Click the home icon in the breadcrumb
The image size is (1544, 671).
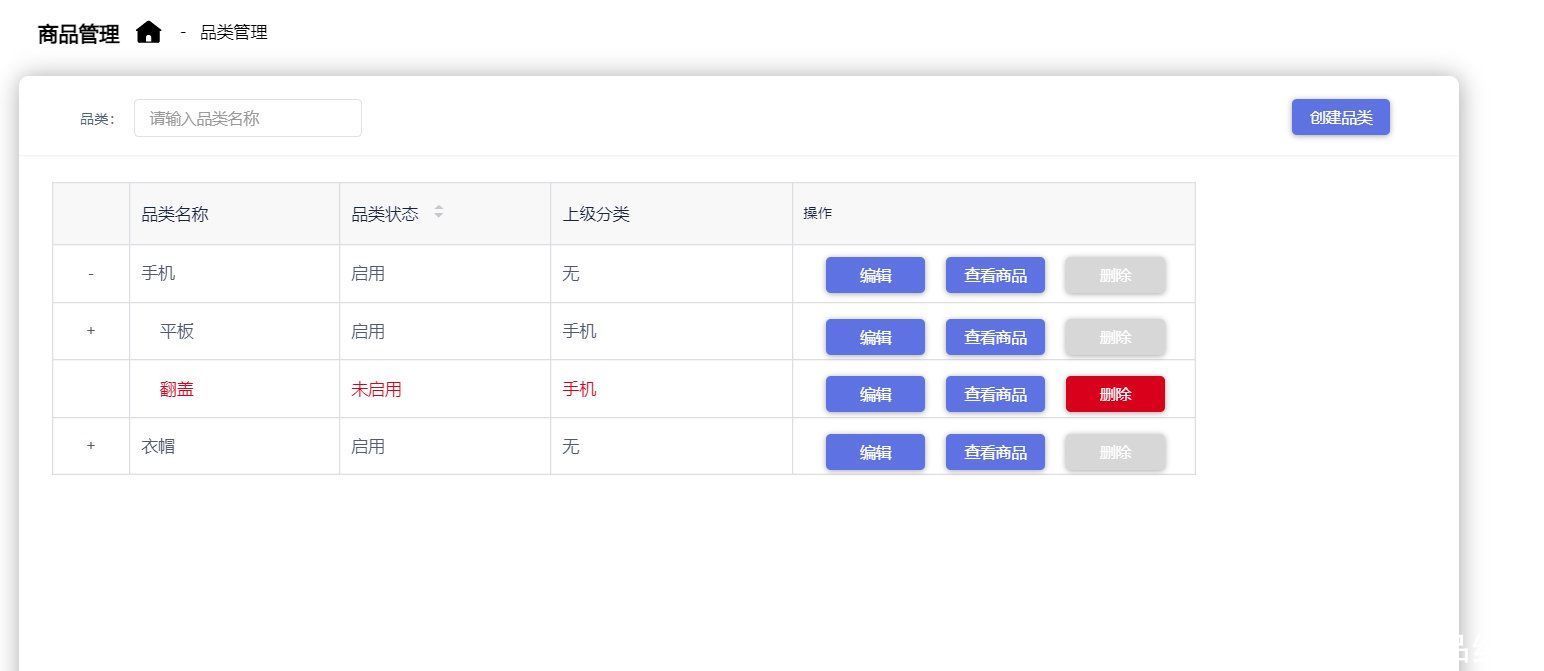point(148,32)
